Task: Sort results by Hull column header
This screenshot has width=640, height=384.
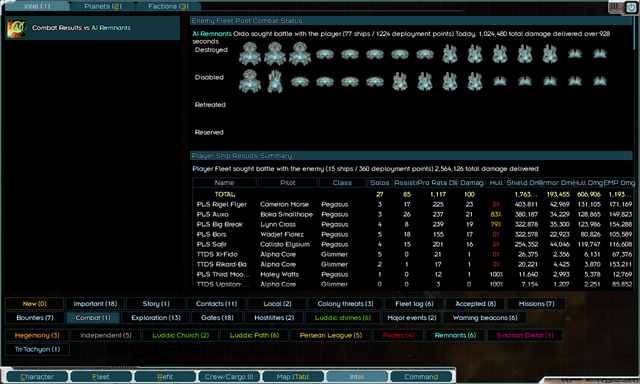Action: tap(496, 183)
